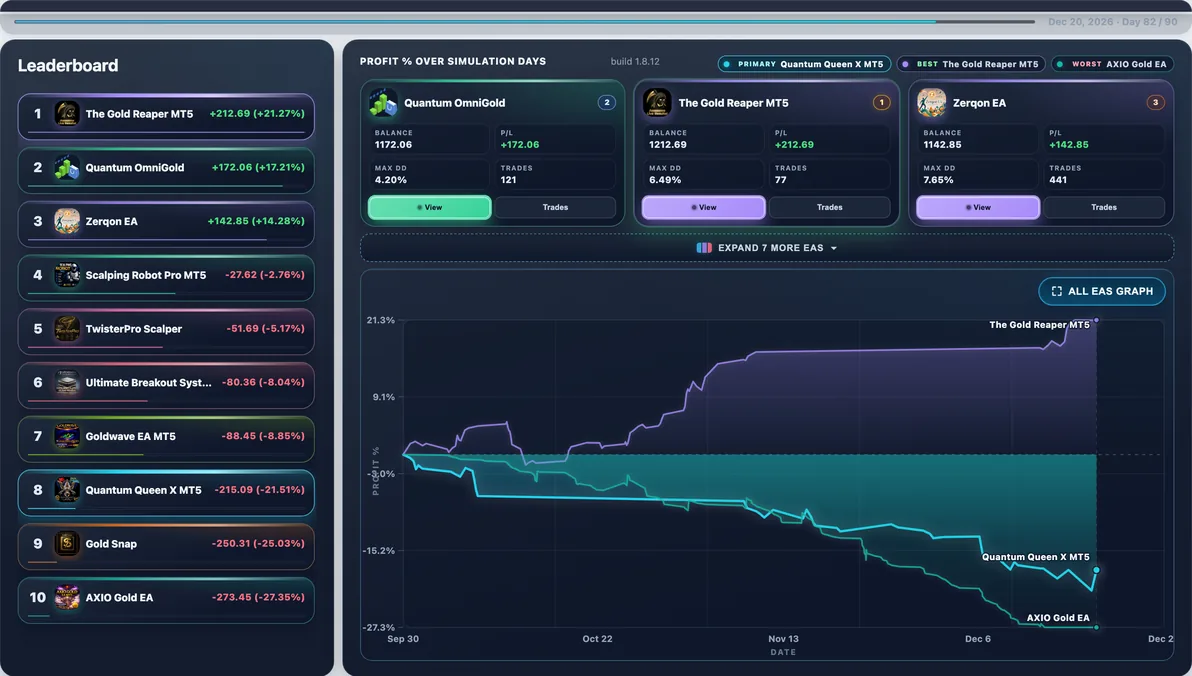Viewport: 1192px width, 676px height.
Task: Click AXIO Gold EA line endpoint marker
Action: coord(1096,627)
